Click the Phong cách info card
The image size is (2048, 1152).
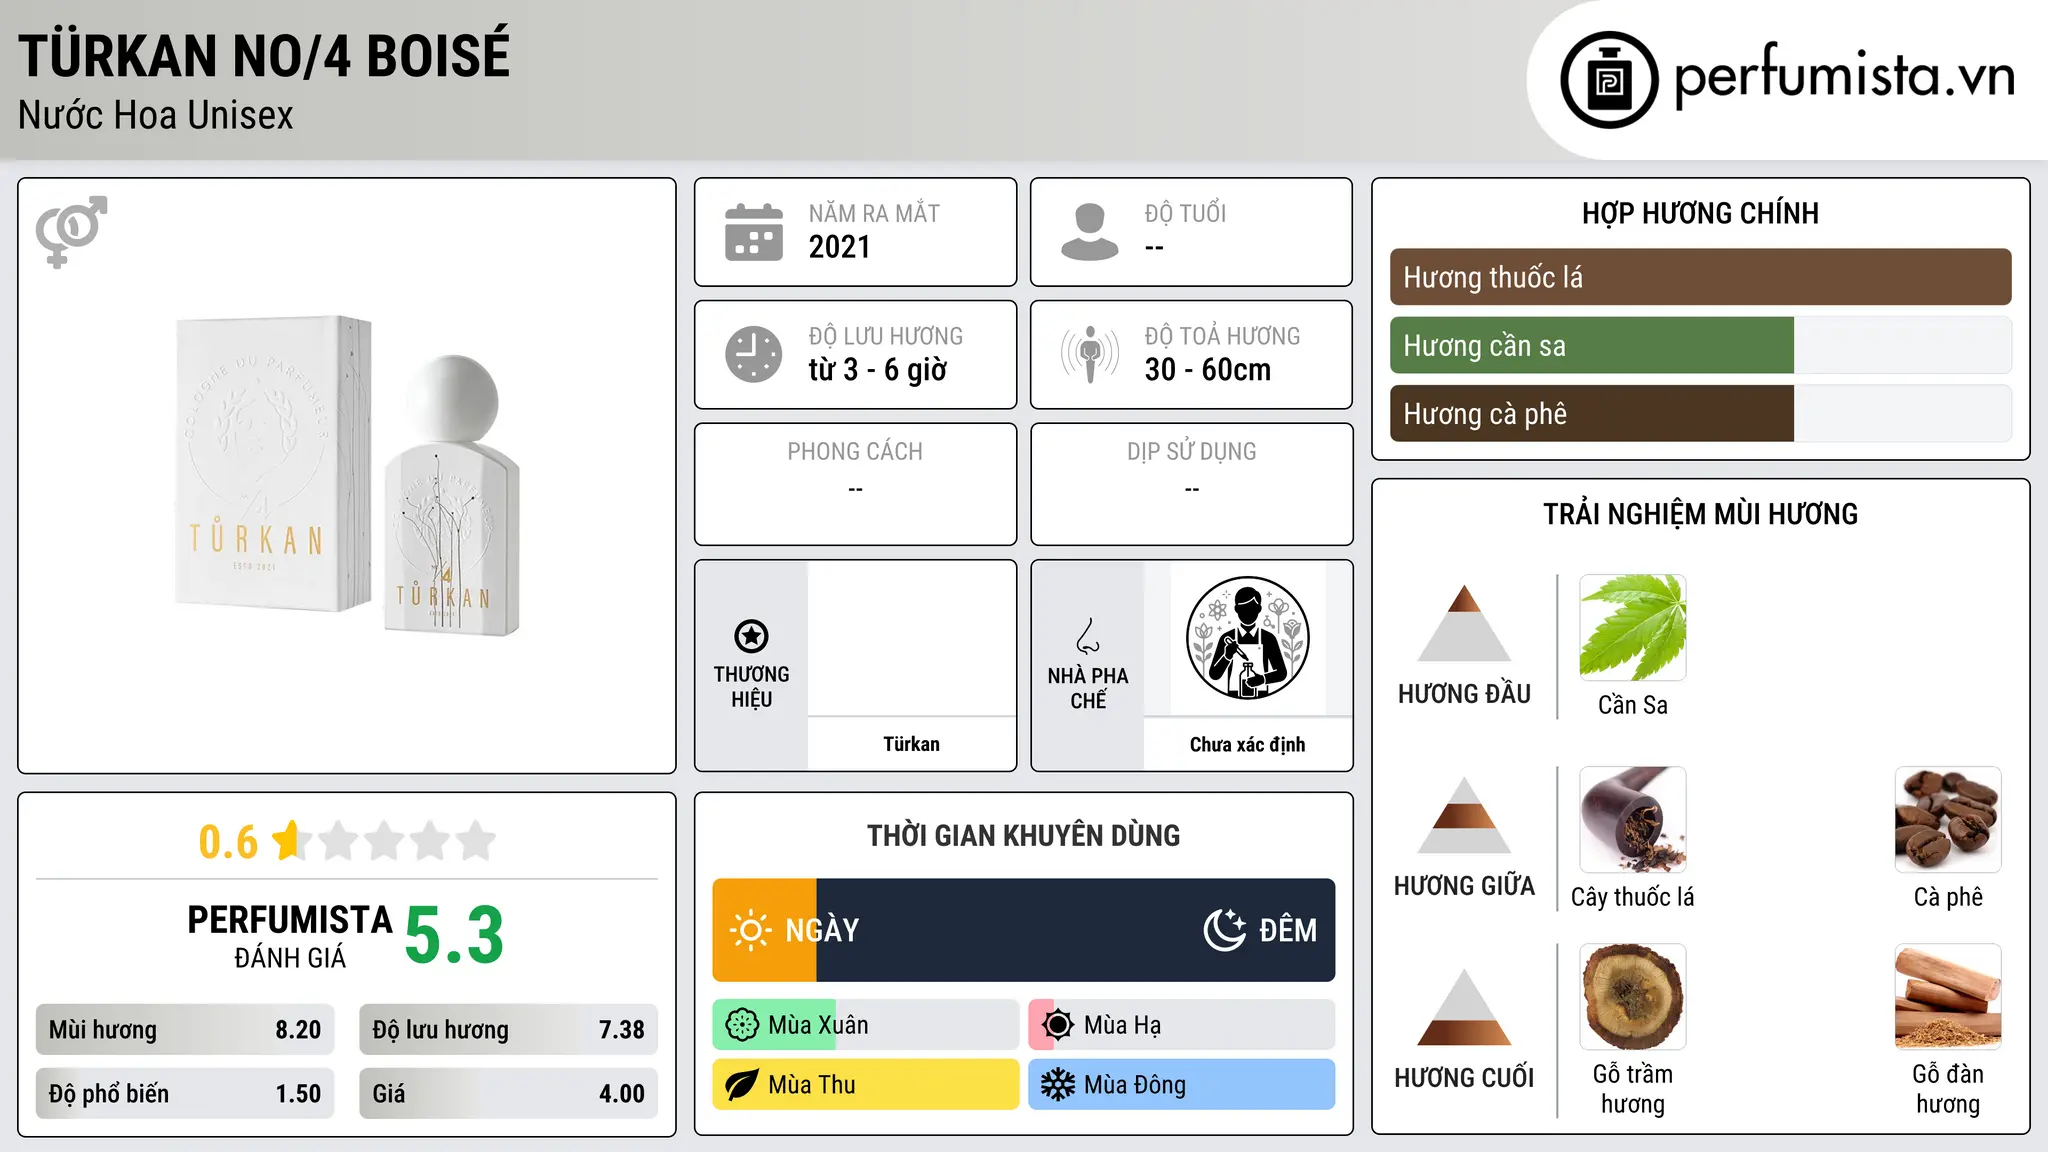point(855,484)
